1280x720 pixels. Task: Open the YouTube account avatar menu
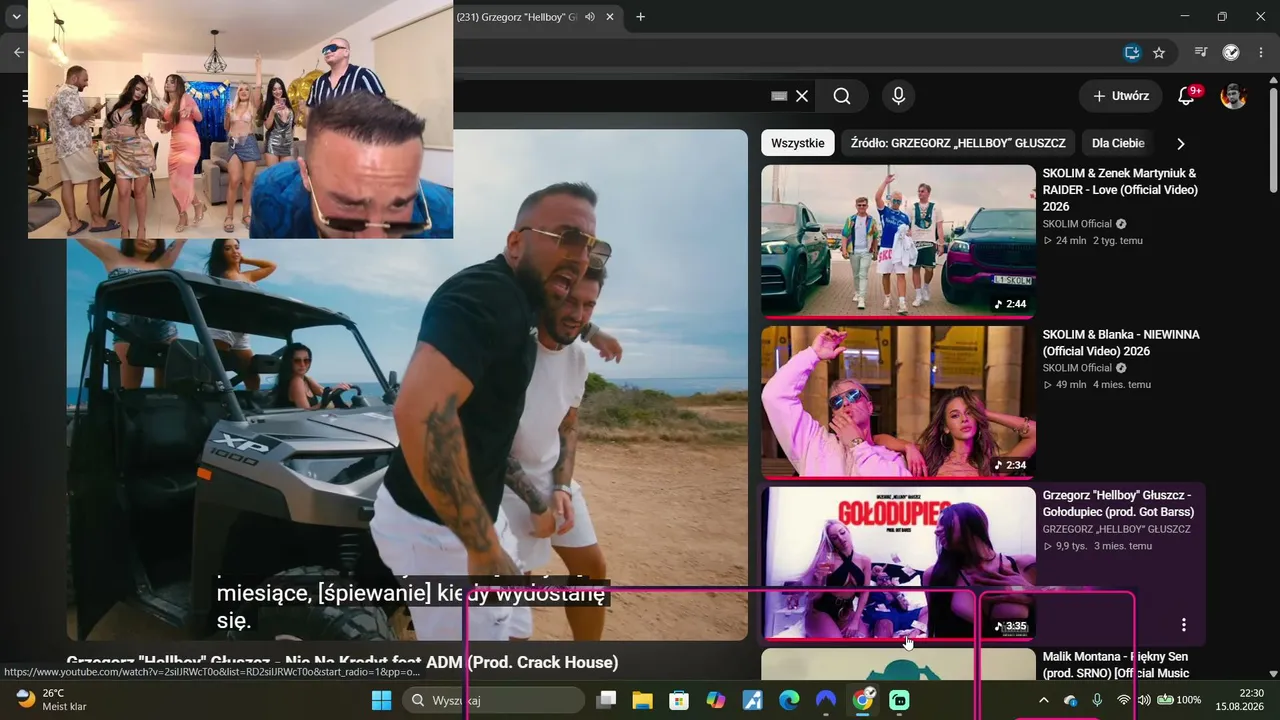coord(1233,96)
